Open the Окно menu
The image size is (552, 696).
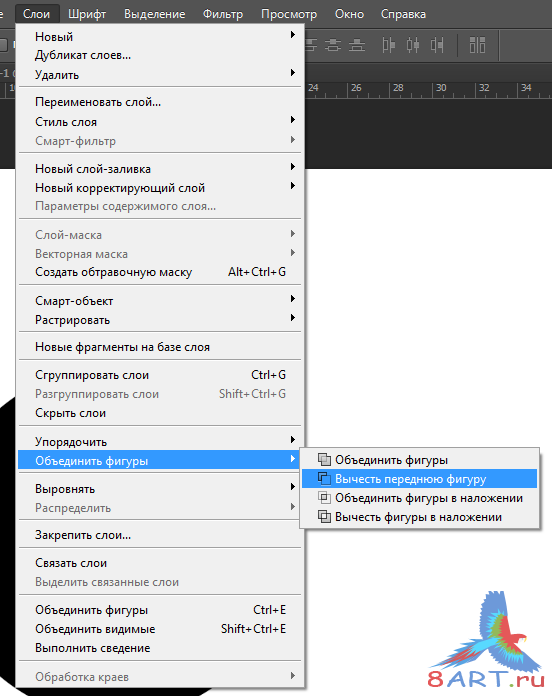[x=349, y=14]
